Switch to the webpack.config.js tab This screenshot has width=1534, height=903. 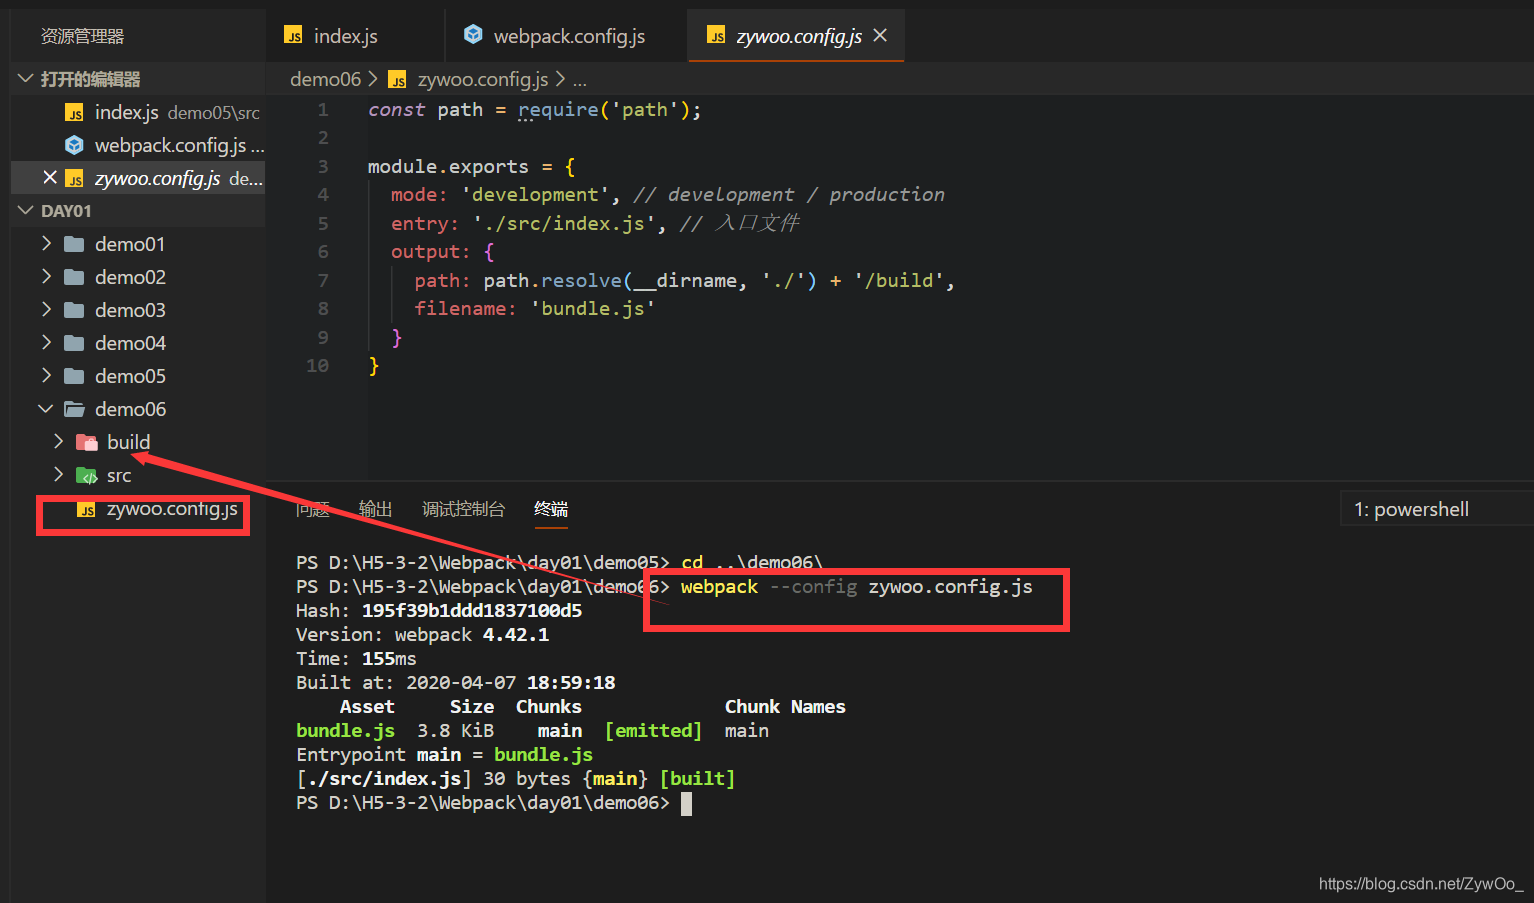566,36
